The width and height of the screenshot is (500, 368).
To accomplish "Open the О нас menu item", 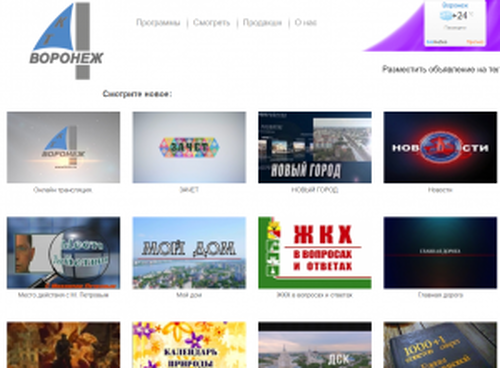I will point(306,23).
